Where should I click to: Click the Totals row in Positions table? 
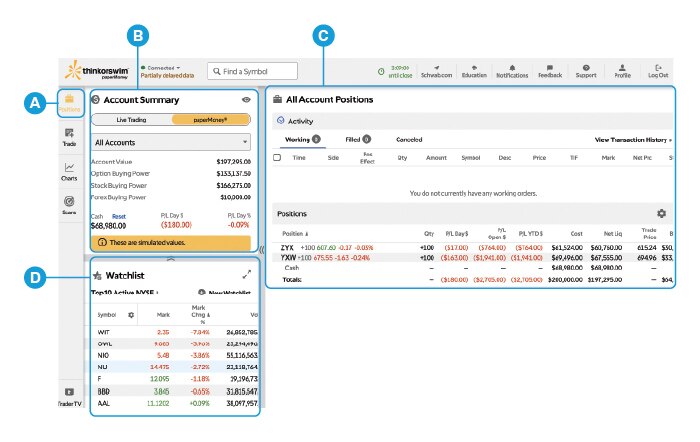pos(472,279)
